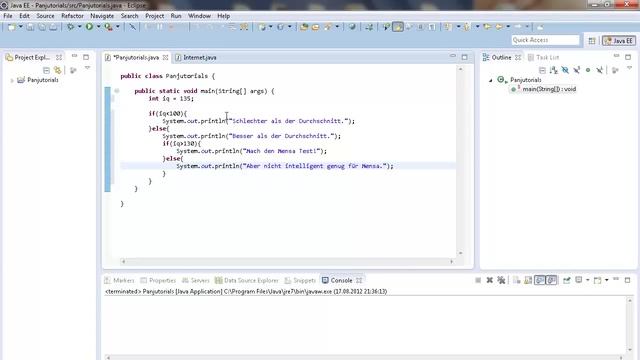
Task: Toggle Hide Static Members in Outline toolbar
Action: (576, 70)
